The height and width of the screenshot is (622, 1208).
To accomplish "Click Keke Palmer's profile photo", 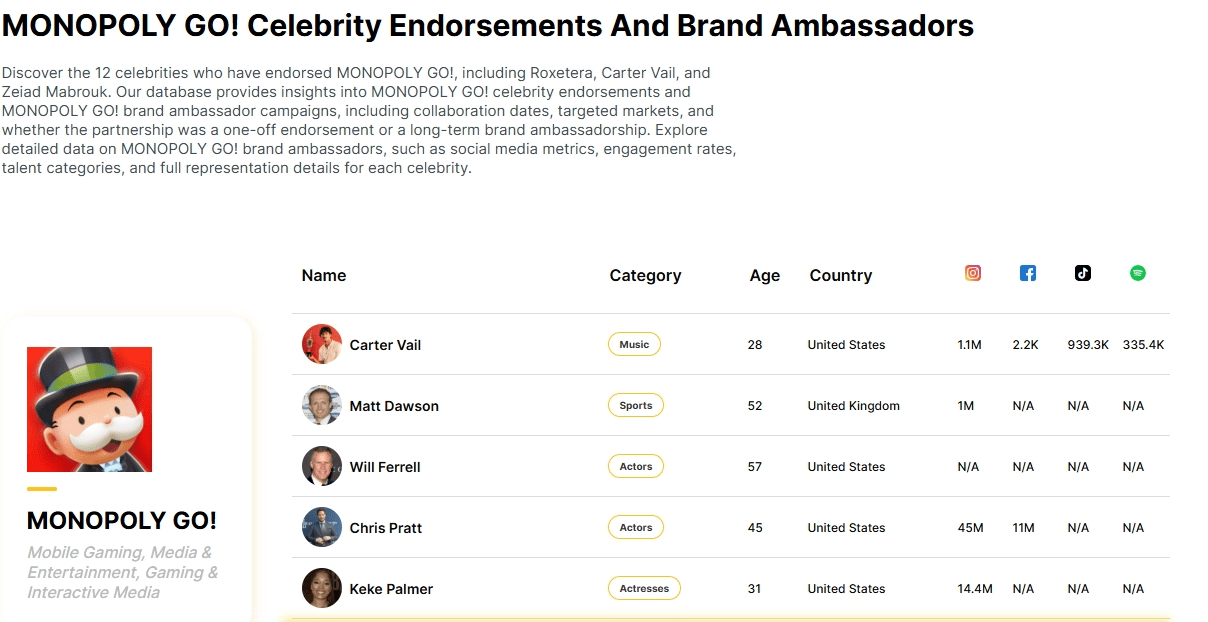I will click(322, 588).
